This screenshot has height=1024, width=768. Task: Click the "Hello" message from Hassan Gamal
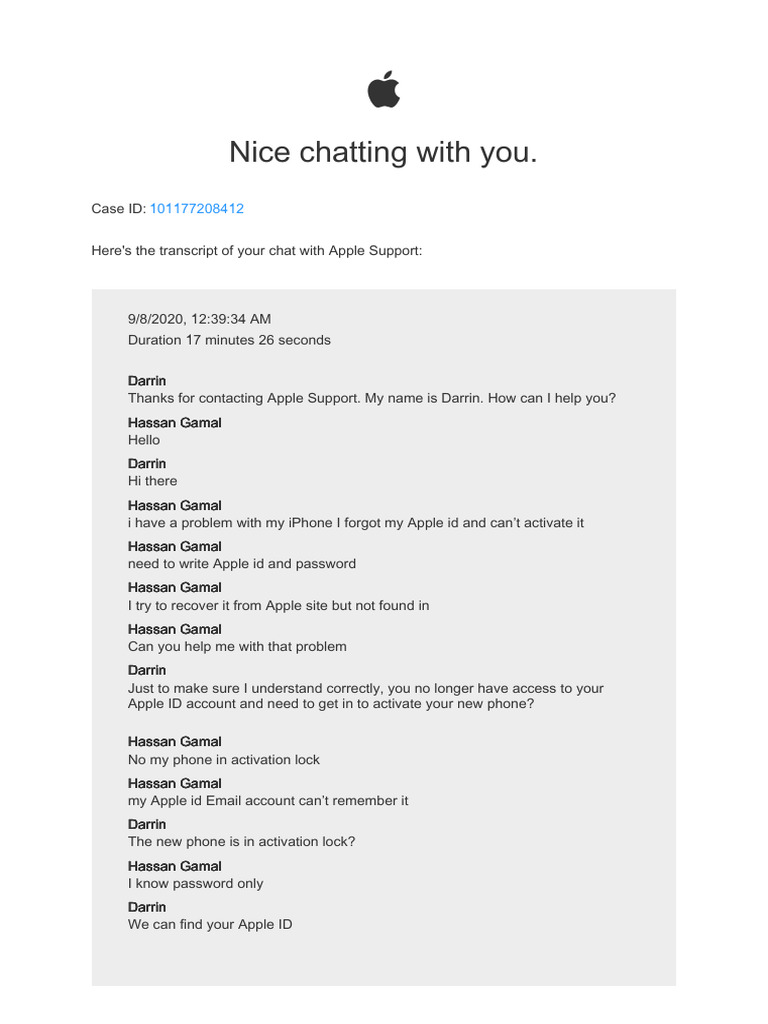(x=144, y=440)
